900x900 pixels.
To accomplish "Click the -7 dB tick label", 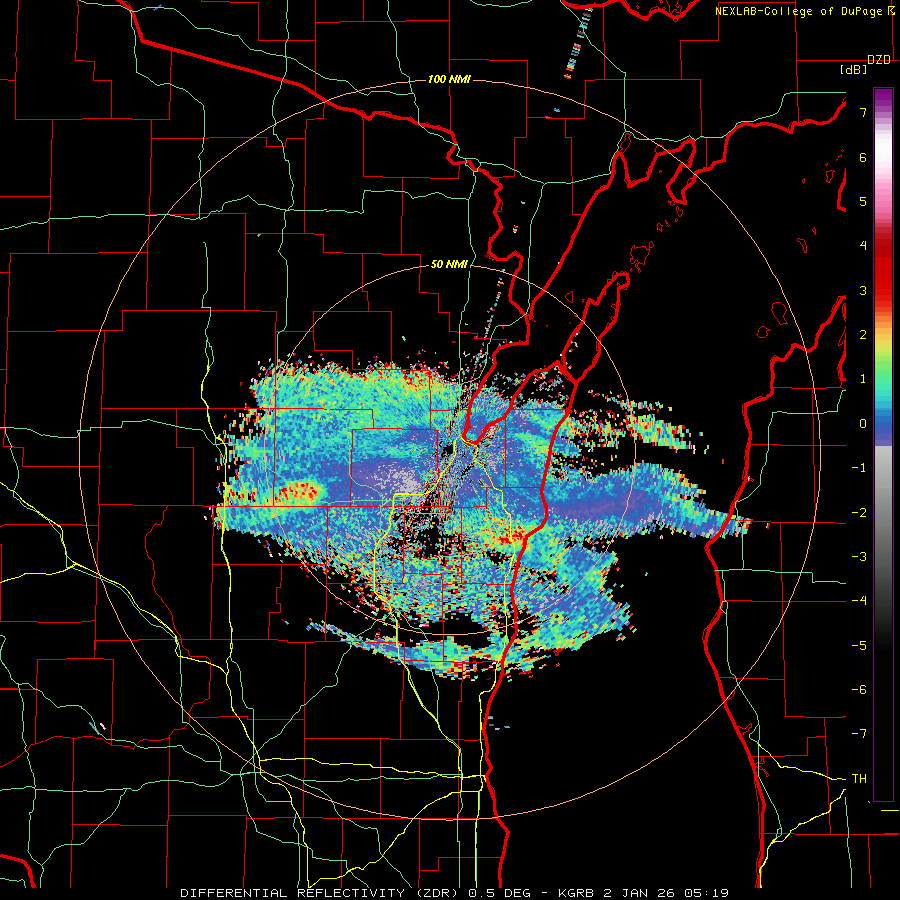I will [859, 734].
